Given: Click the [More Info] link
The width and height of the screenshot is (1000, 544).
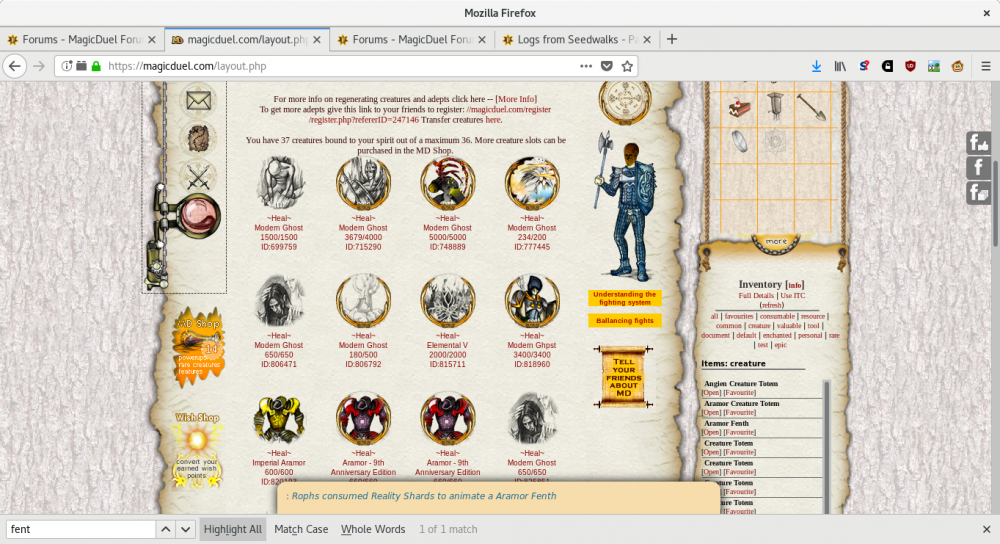Looking at the screenshot, I should click(x=516, y=99).
